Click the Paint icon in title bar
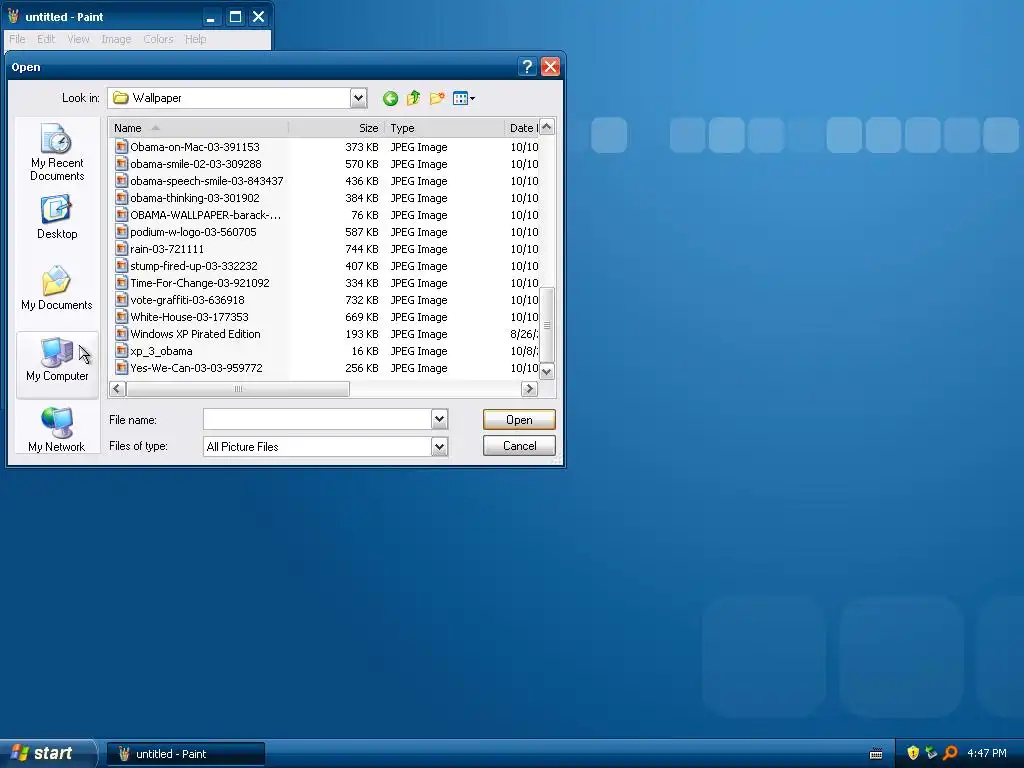Screen dimensions: 1024x768 14,17
